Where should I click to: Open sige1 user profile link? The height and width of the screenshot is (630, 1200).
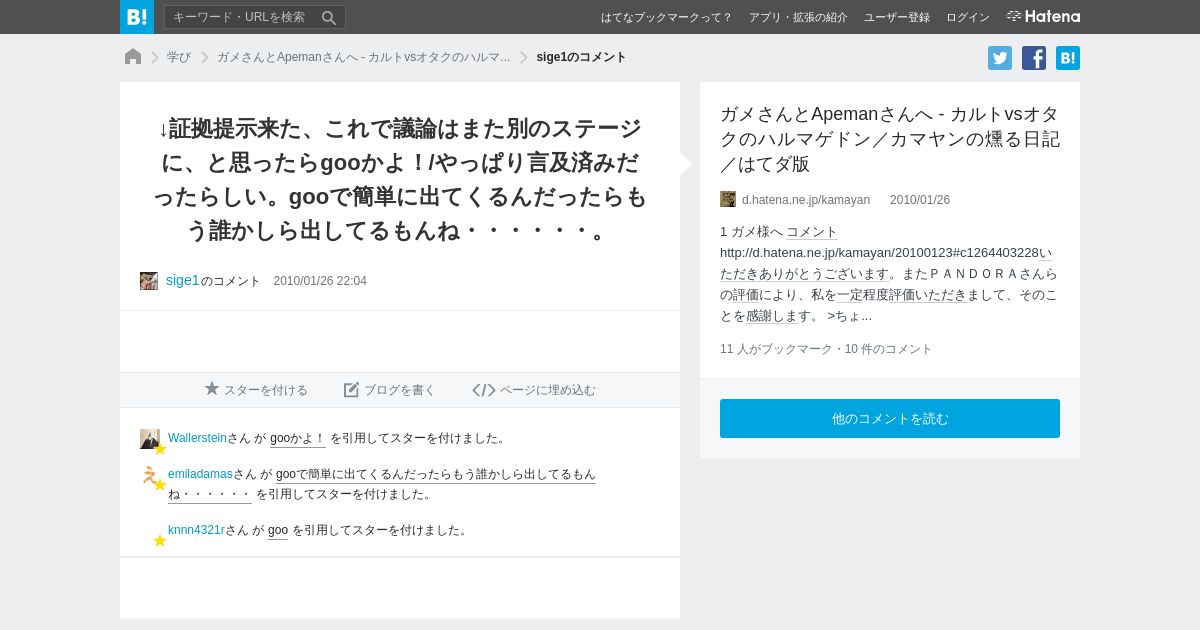click(183, 280)
